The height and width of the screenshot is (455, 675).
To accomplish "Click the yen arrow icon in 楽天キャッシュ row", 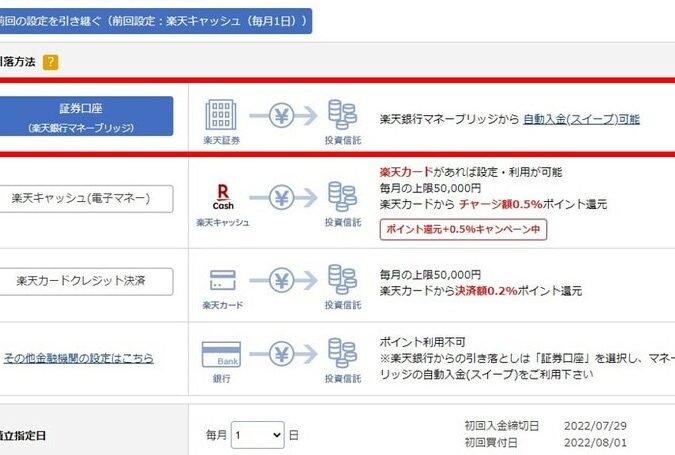I will click(x=281, y=198).
